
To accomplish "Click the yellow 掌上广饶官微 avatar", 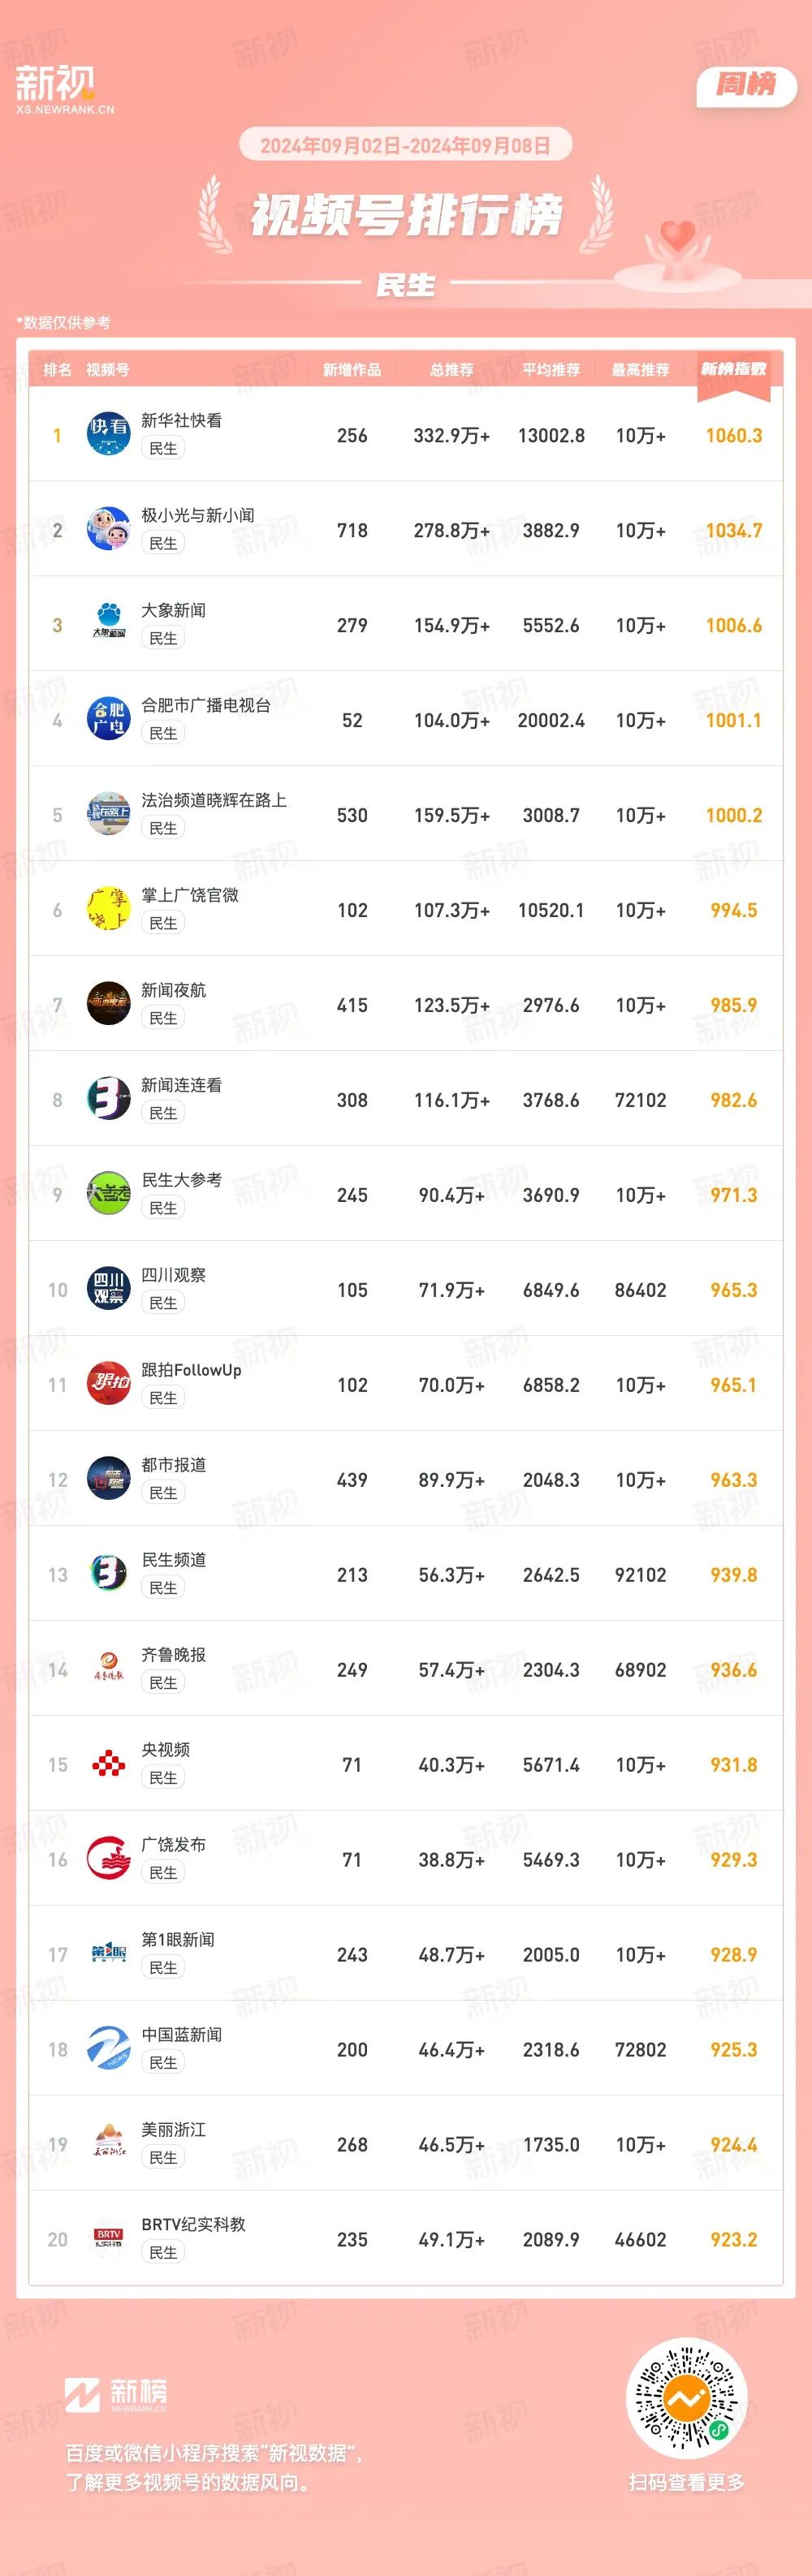I will [108, 908].
